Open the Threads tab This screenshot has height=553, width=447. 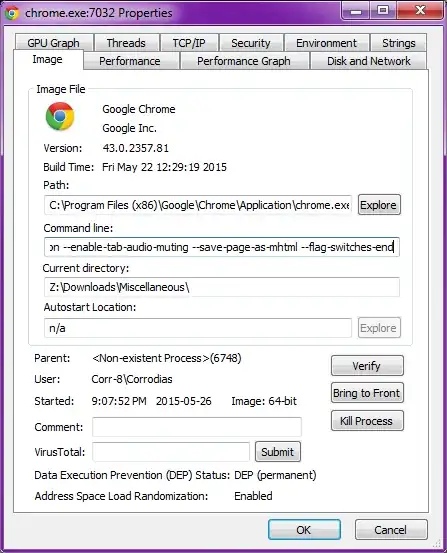(126, 43)
